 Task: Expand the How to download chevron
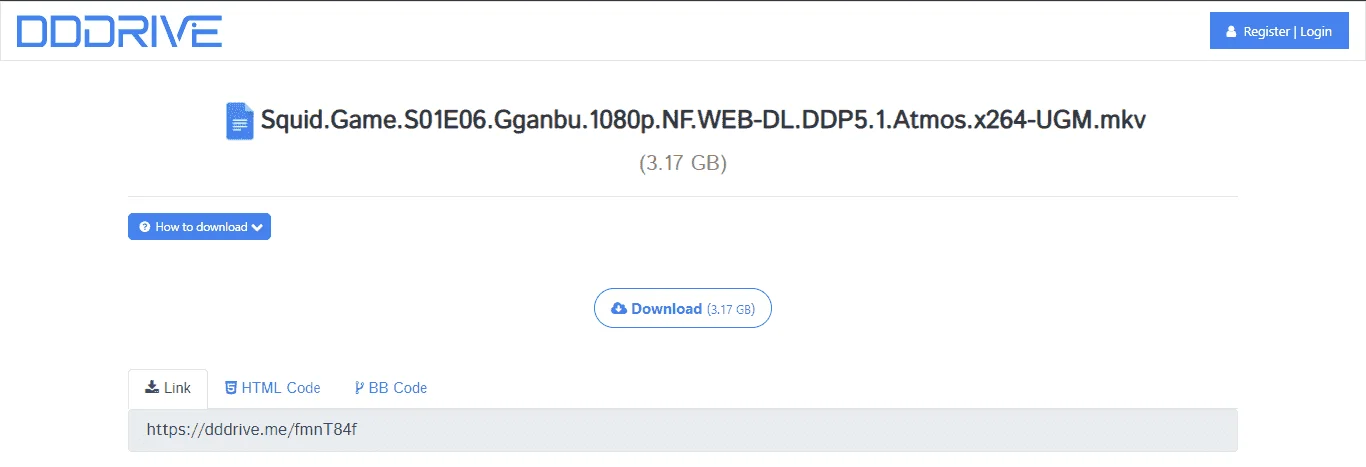[257, 227]
